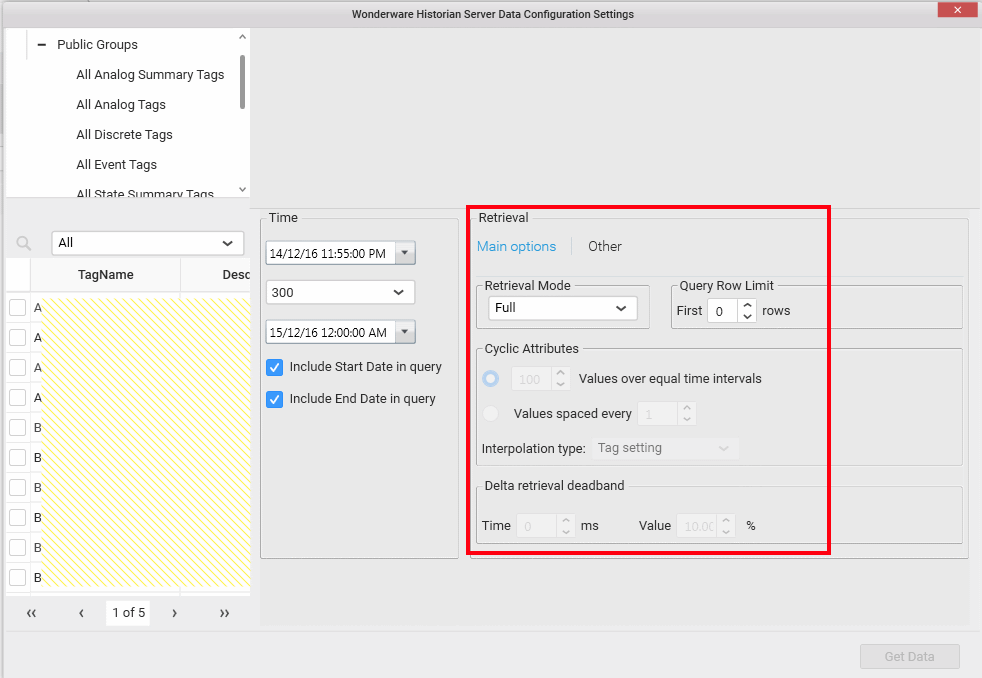
Task: Increase the Values spaced every value
Action: (687, 409)
